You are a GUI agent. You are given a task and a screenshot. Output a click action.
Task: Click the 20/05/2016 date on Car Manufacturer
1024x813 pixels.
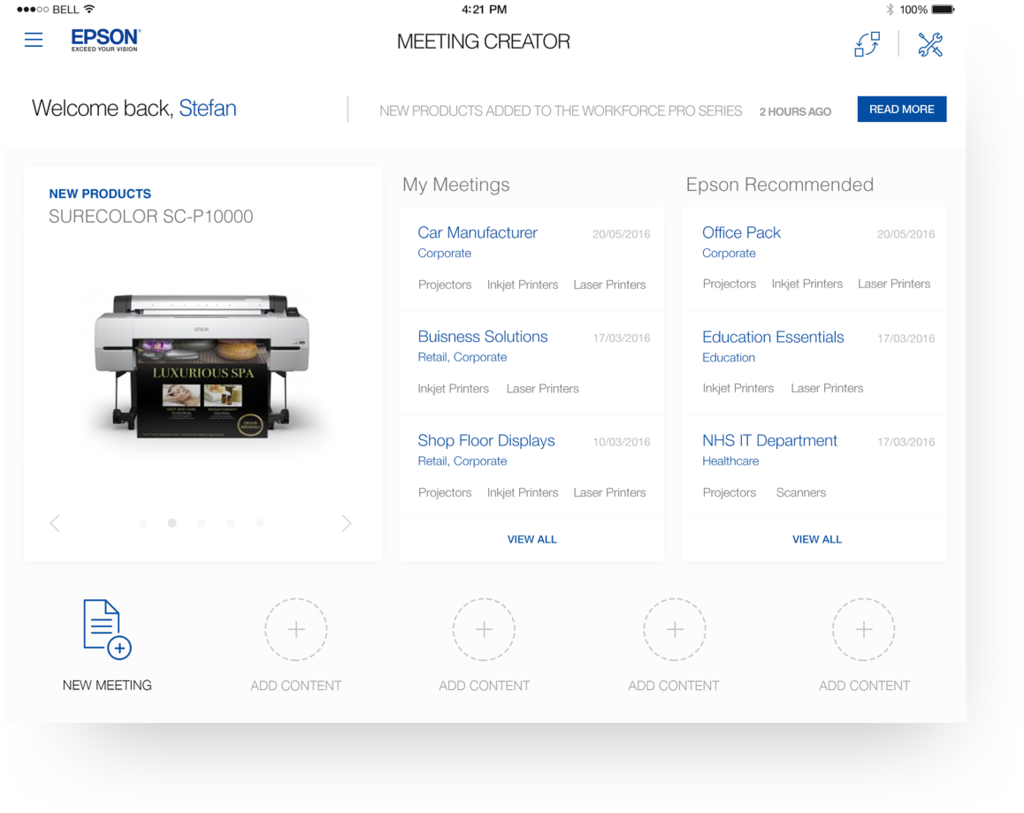(x=621, y=234)
